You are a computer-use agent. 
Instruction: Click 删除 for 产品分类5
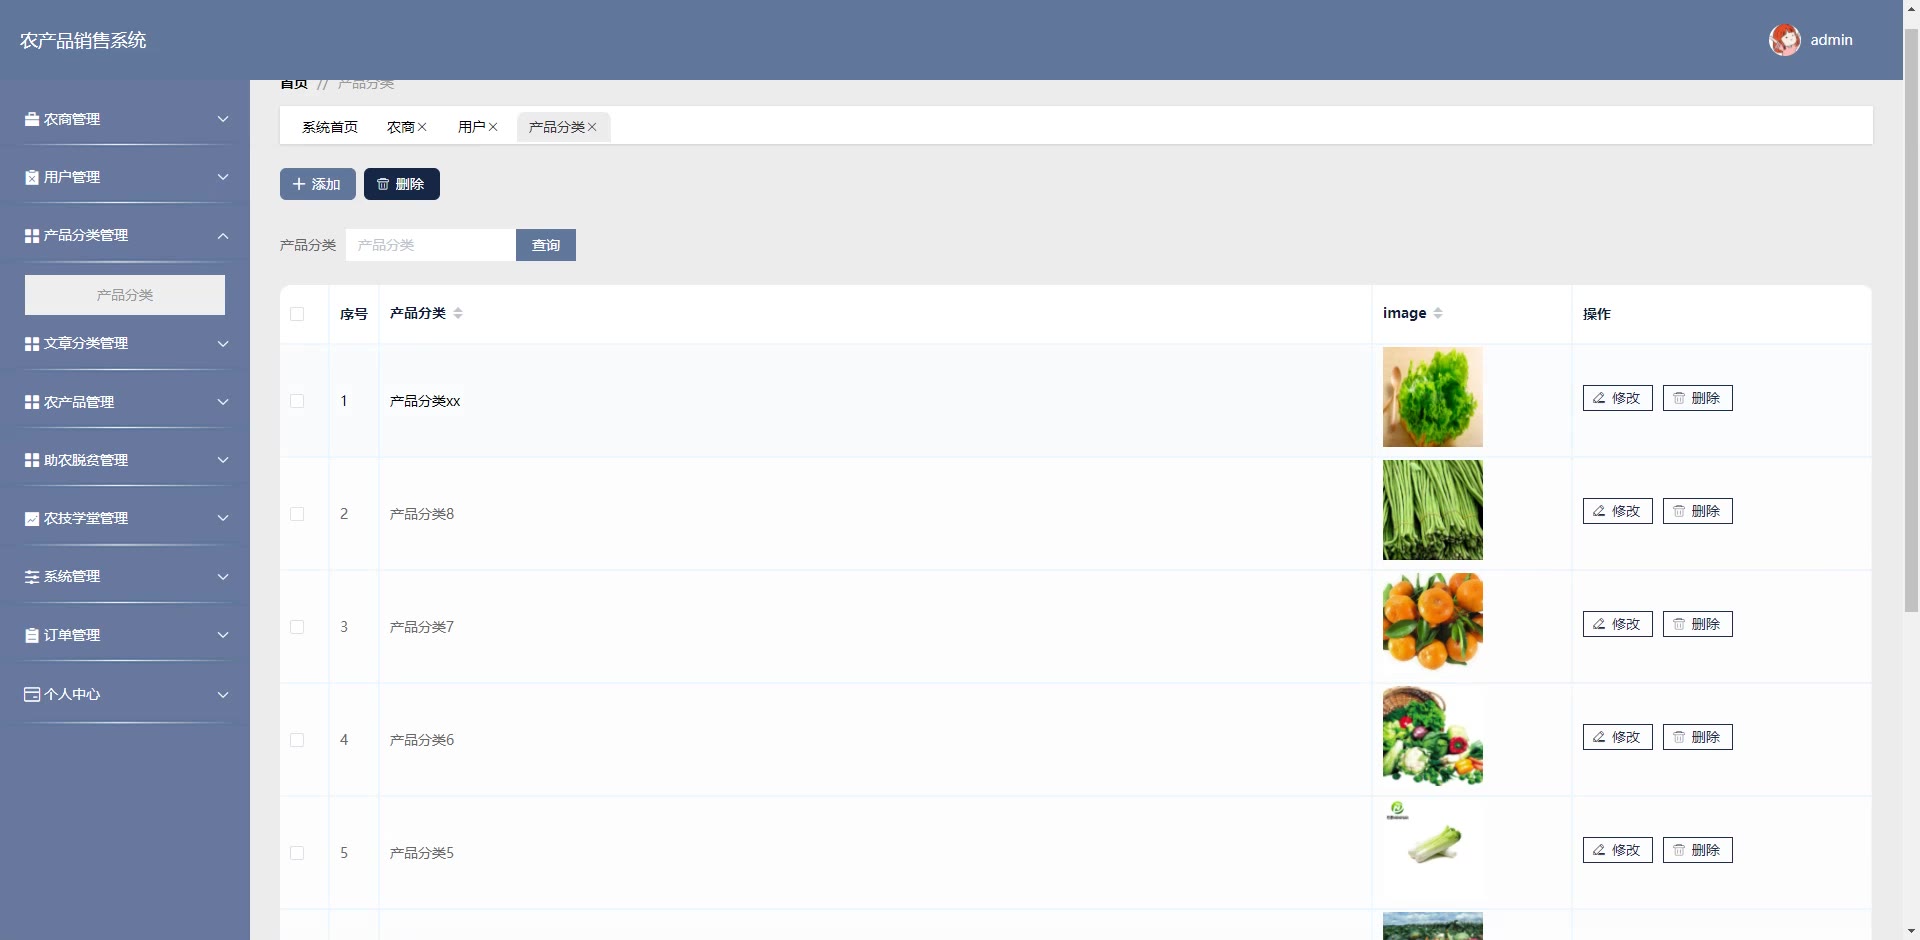pyautogui.click(x=1698, y=850)
